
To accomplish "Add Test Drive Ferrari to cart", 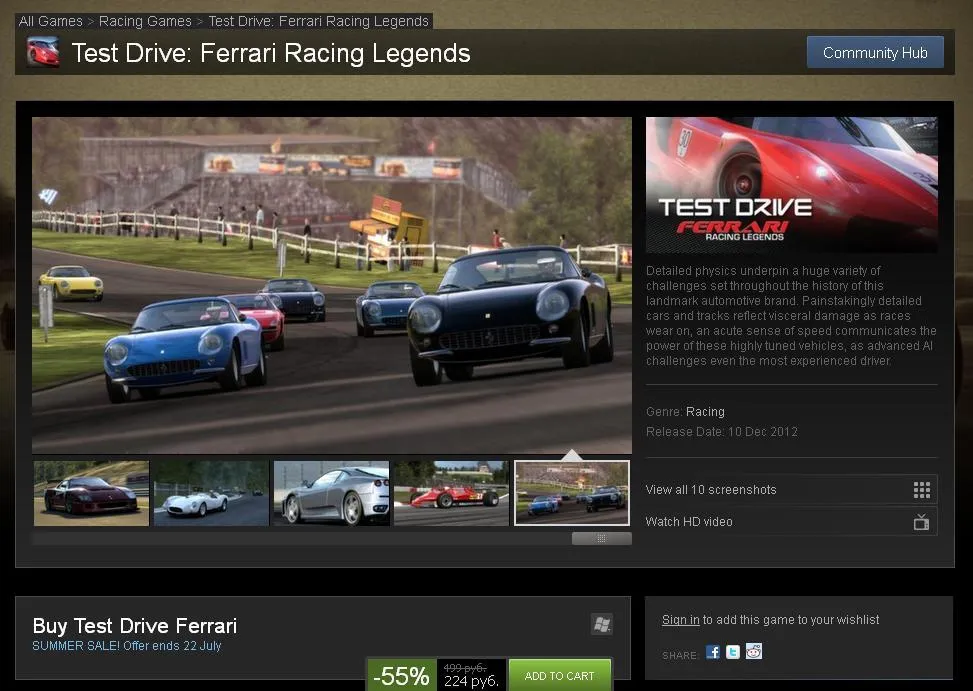I will pos(559,675).
